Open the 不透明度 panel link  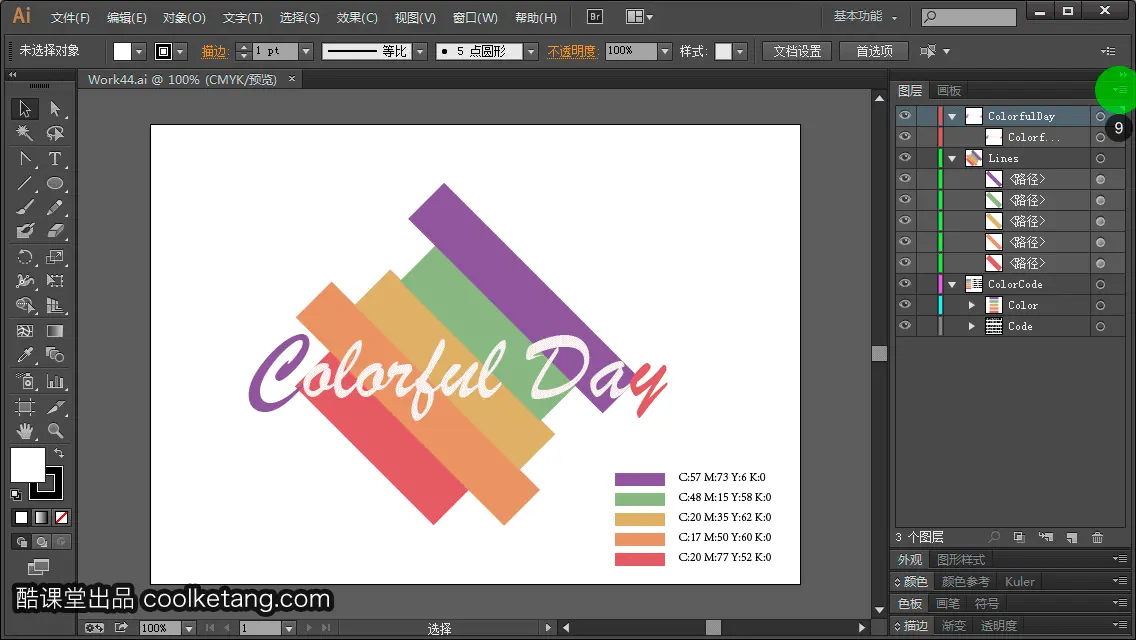click(571, 51)
